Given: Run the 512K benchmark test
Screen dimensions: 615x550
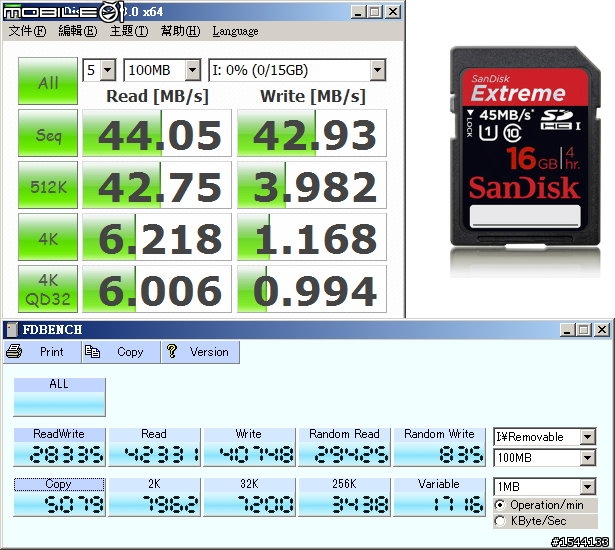Looking at the screenshot, I should click(48, 185).
